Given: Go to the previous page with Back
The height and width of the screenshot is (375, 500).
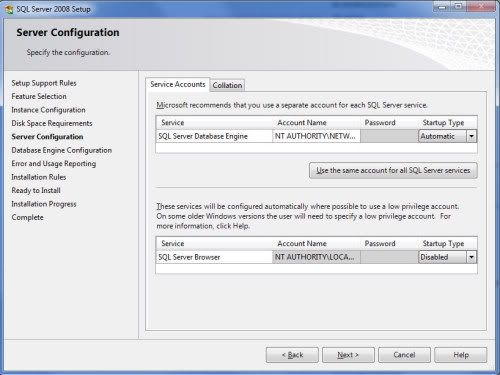Looking at the screenshot, I should point(292,355).
